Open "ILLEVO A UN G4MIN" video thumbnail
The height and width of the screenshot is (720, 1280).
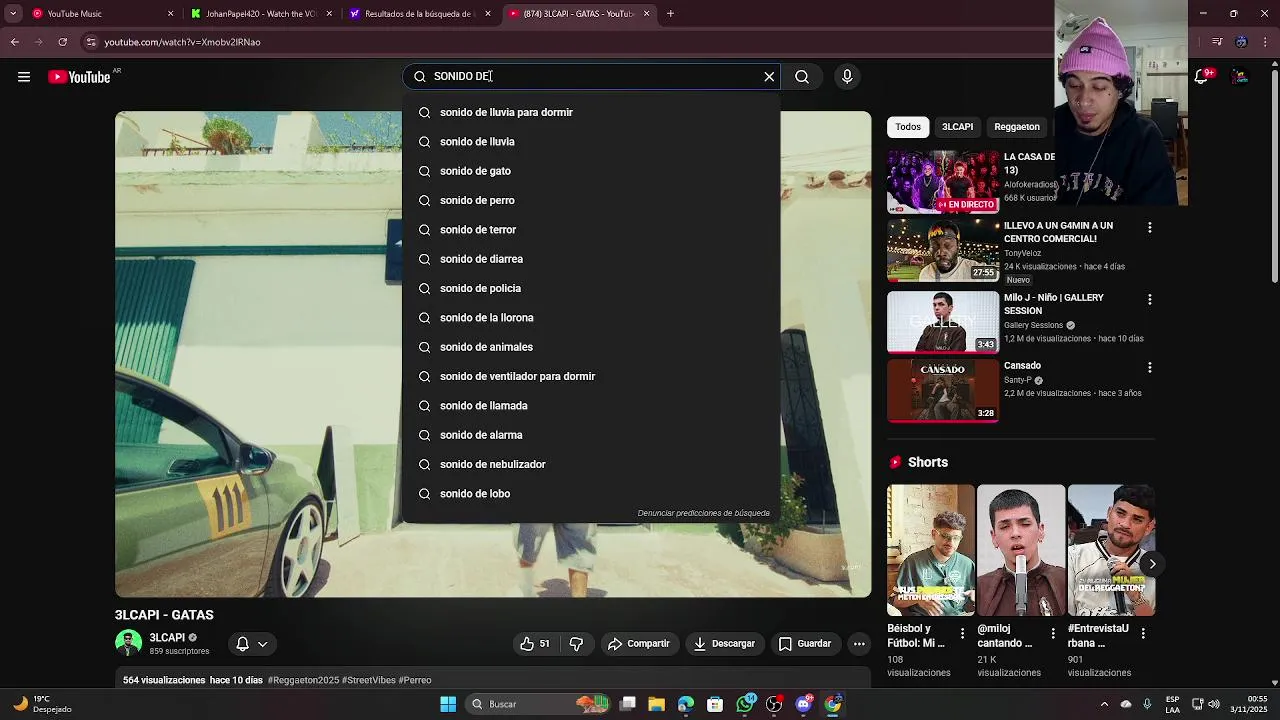[x=943, y=252]
